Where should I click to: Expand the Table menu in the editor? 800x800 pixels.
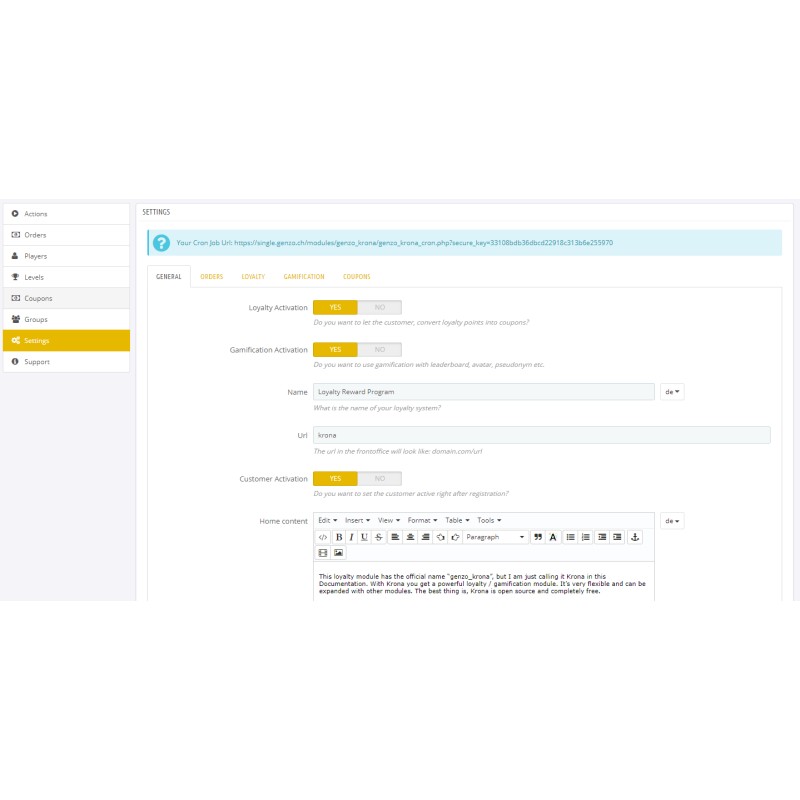[x=457, y=520]
